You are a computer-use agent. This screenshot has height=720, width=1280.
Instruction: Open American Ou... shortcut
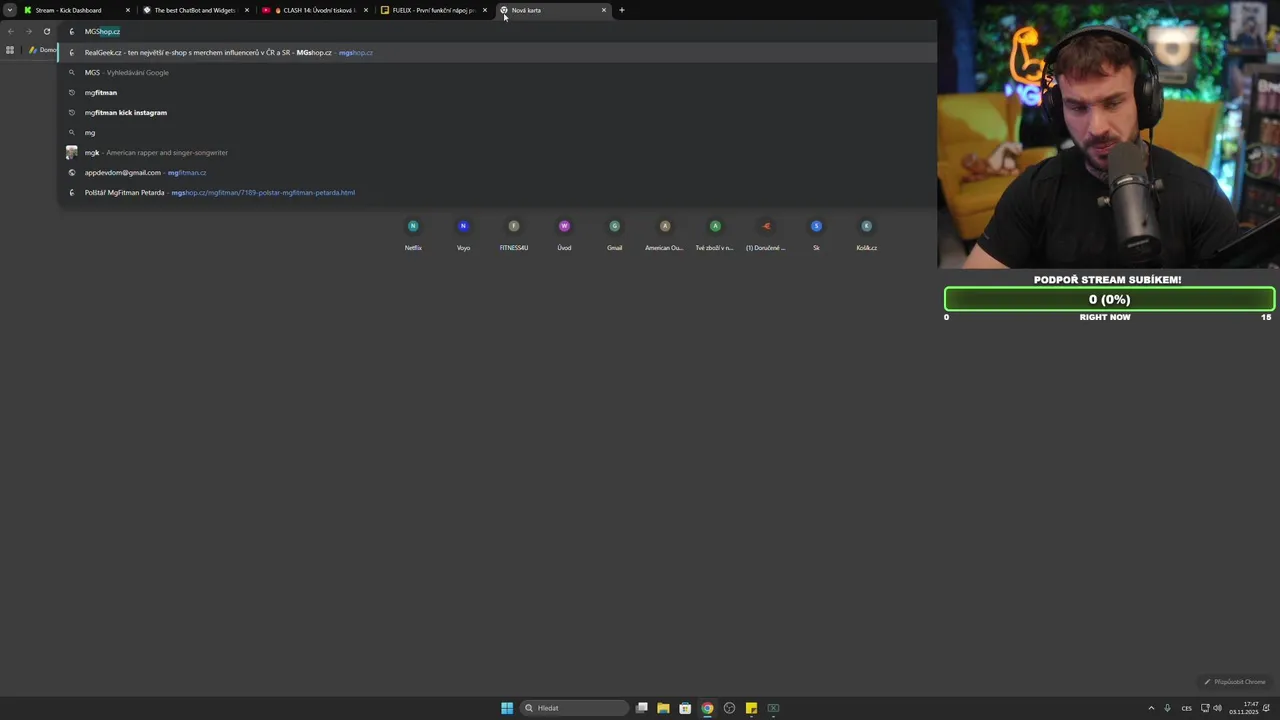(x=665, y=234)
